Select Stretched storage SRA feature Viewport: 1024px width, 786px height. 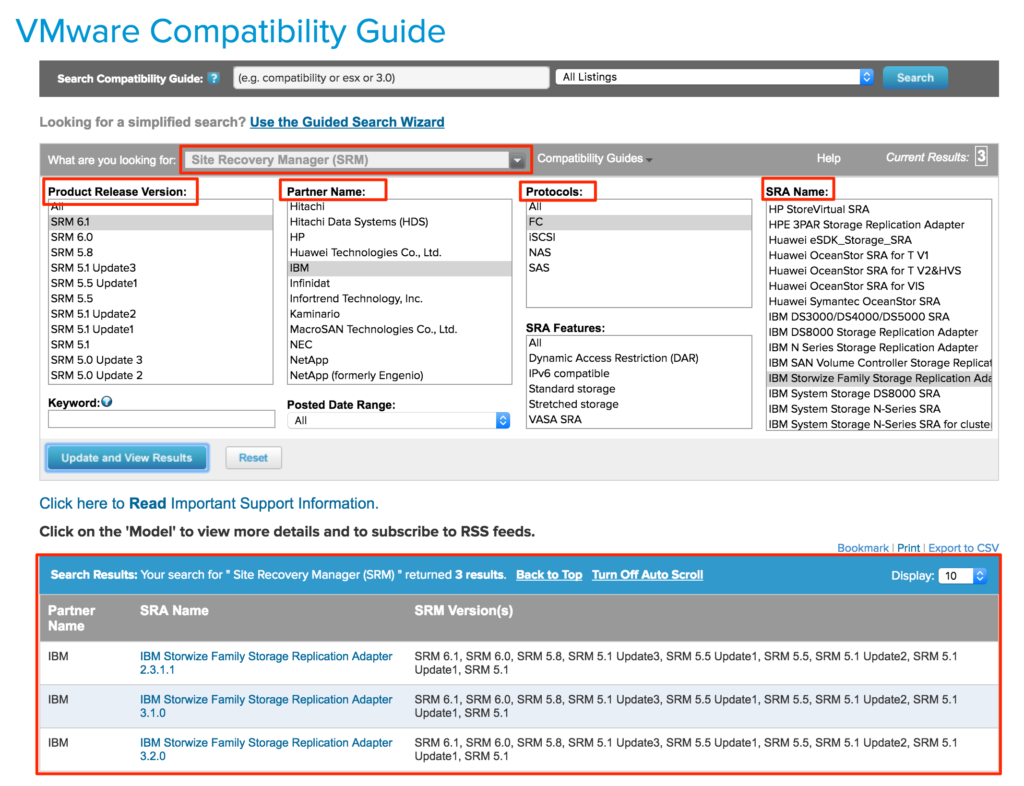coord(639,404)
